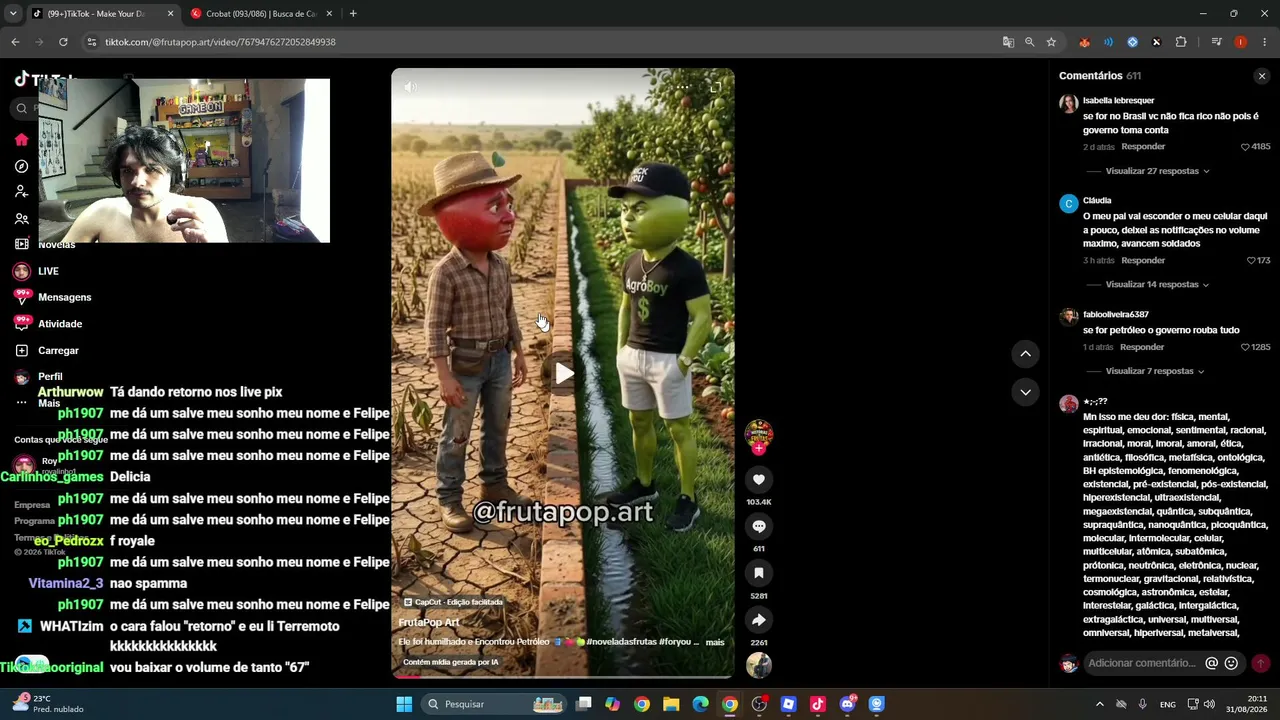1280x720 pixels.
Task: Like the video with the heart button
Action: [x=759, y=480]
